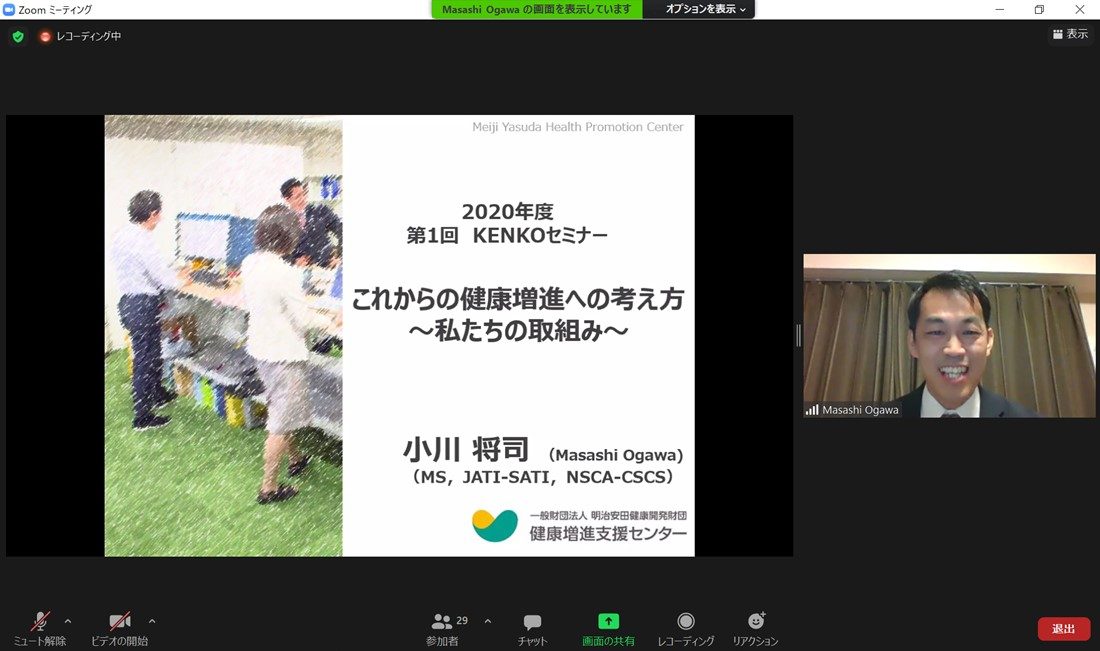This screenshot has height=651, width=1100.
Task: Click the signal strength icon beside Masashi Ogawa
Action: click(812, 410)
